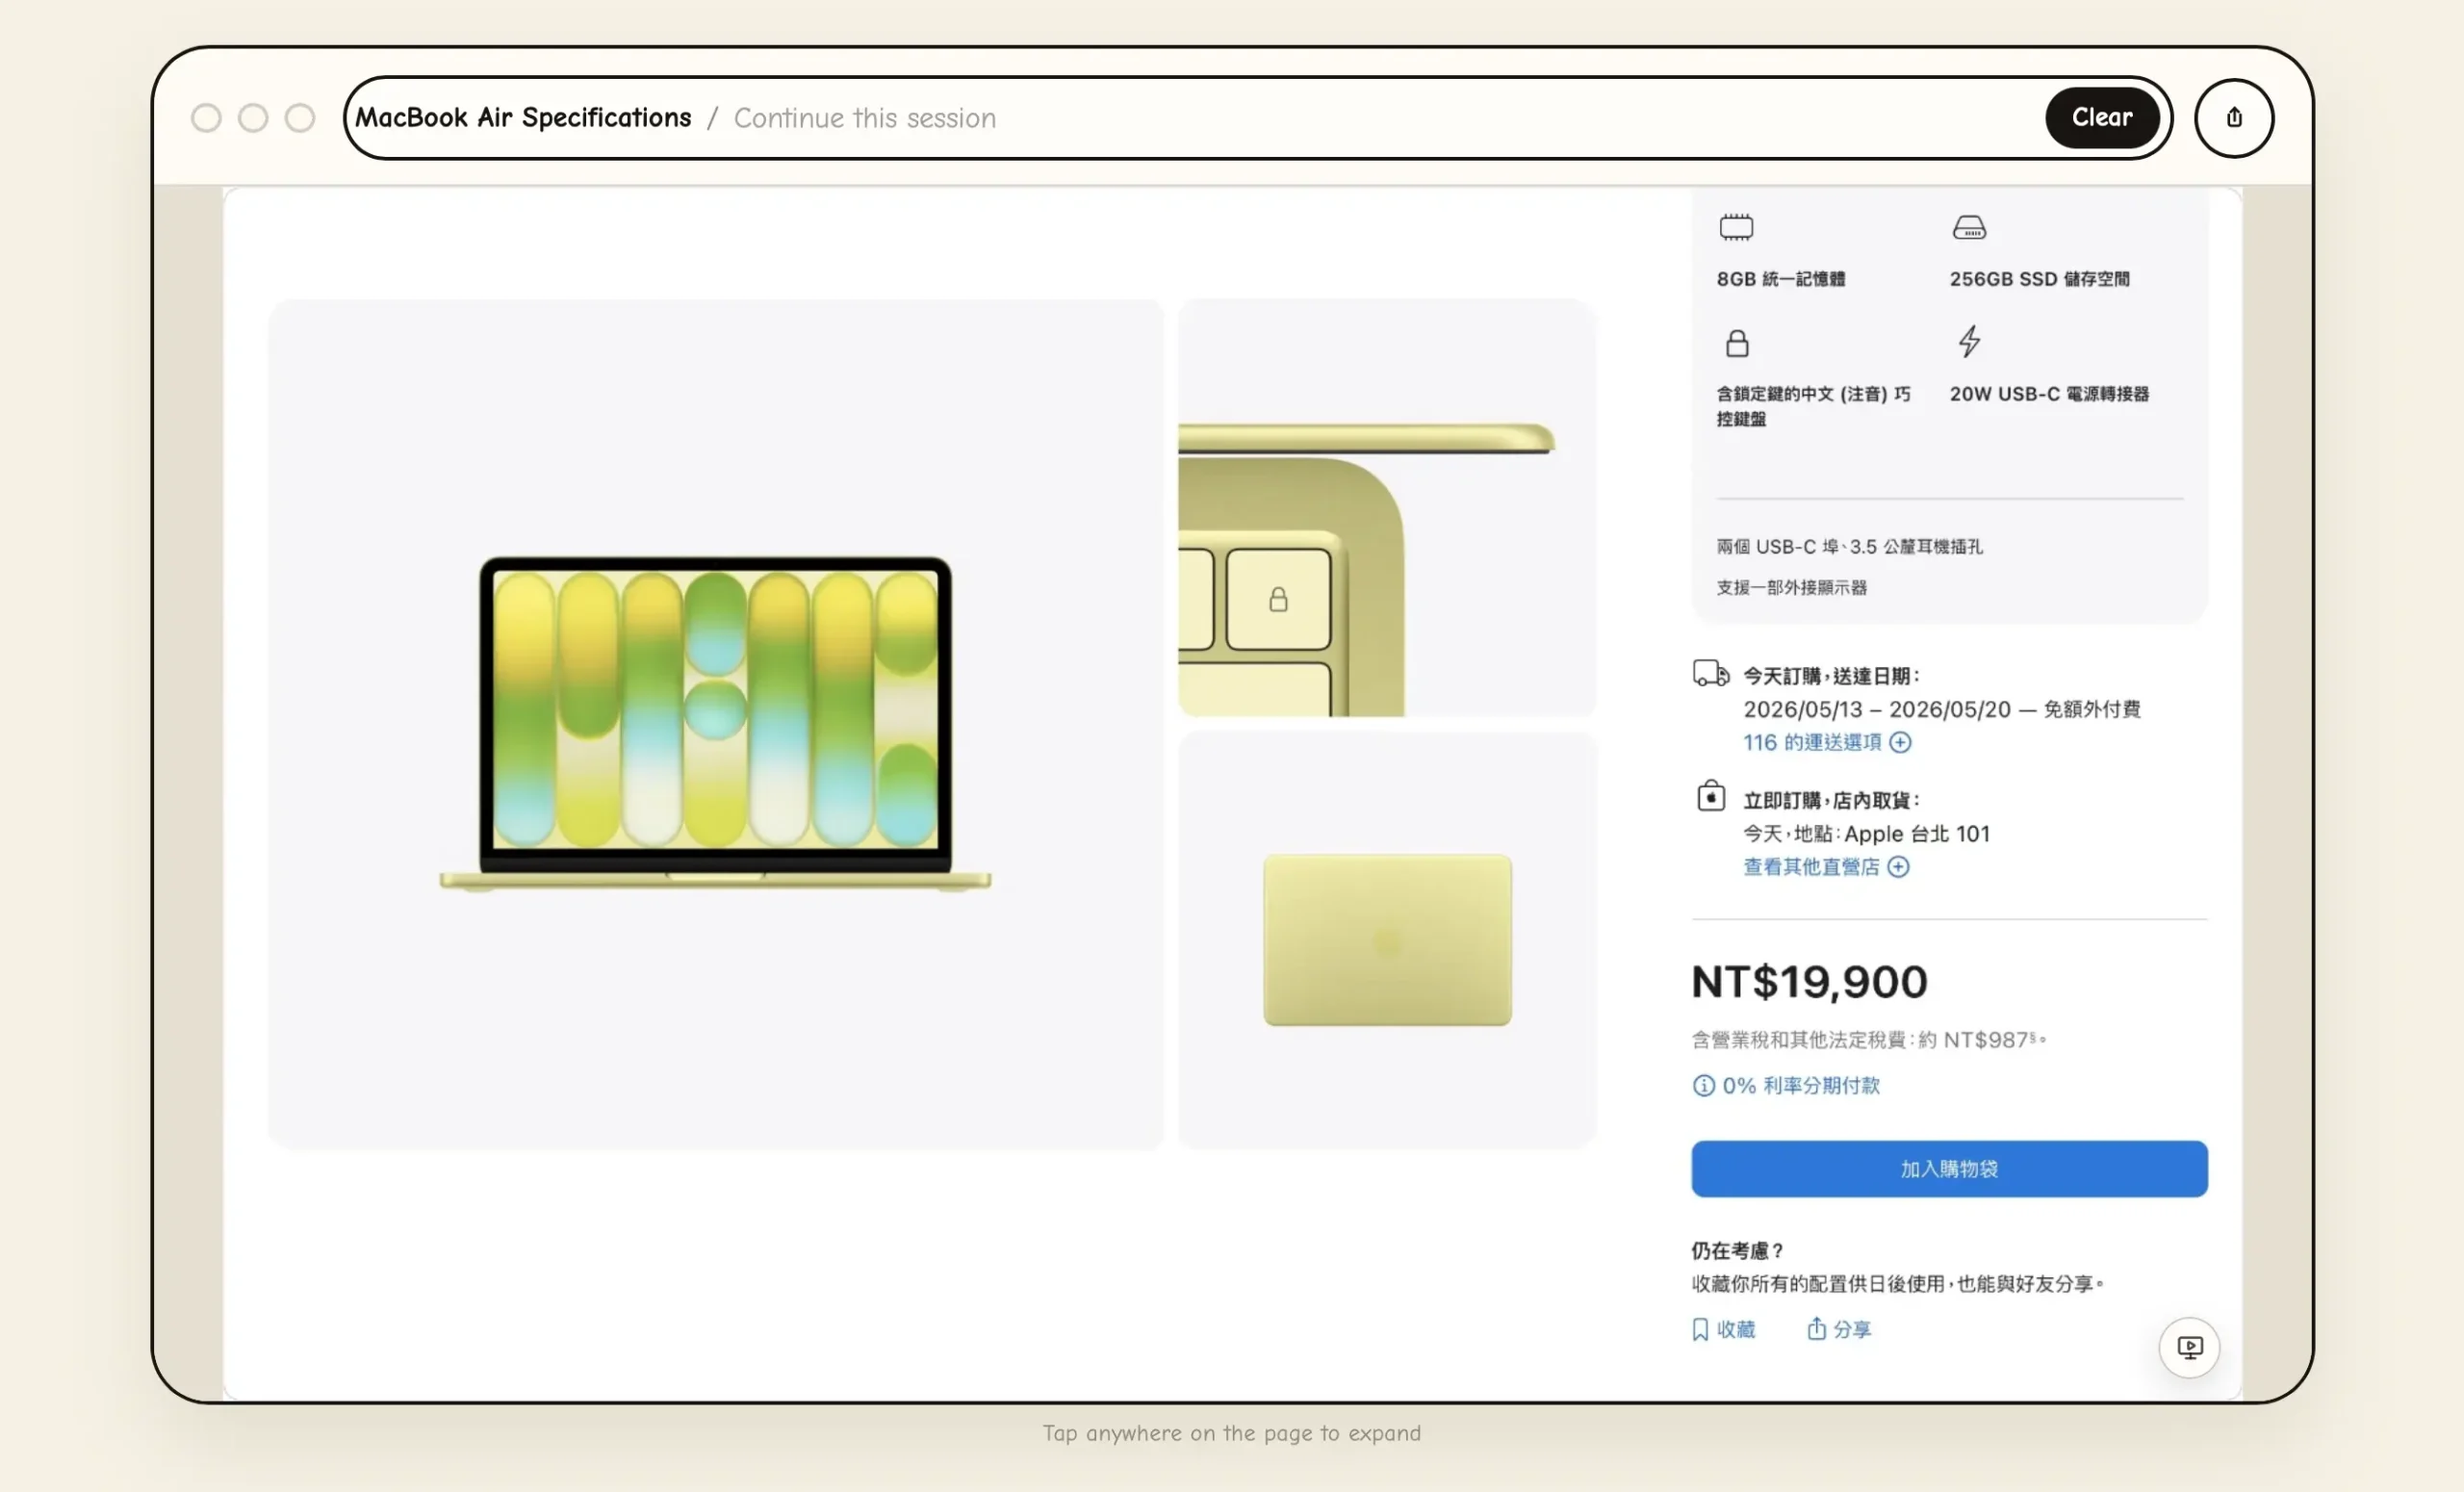Click the lock icon above the keyboard spec
Viewport: 2464px width, 1492px height.
1737,344
